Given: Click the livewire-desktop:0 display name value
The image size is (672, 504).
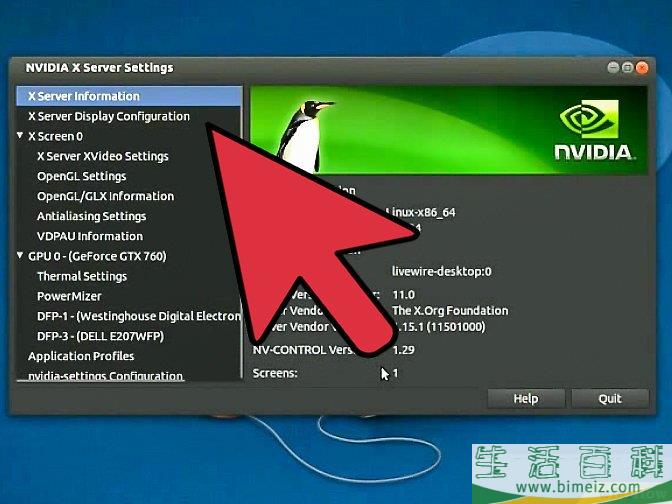Looking at the screenshot, I should coord(442,271).
